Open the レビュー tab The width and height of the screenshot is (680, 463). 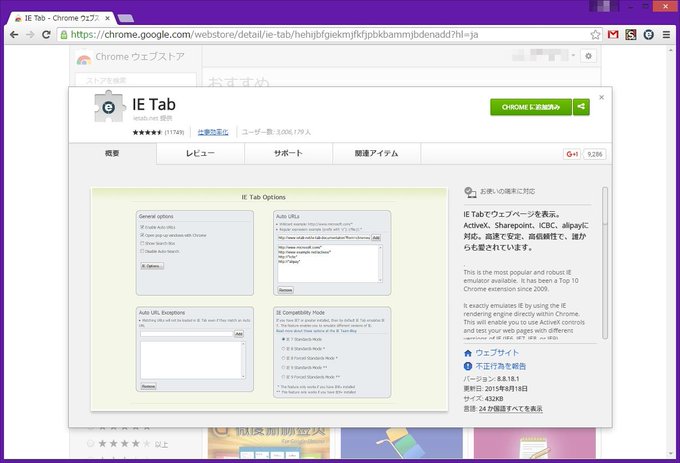[200, 153]
